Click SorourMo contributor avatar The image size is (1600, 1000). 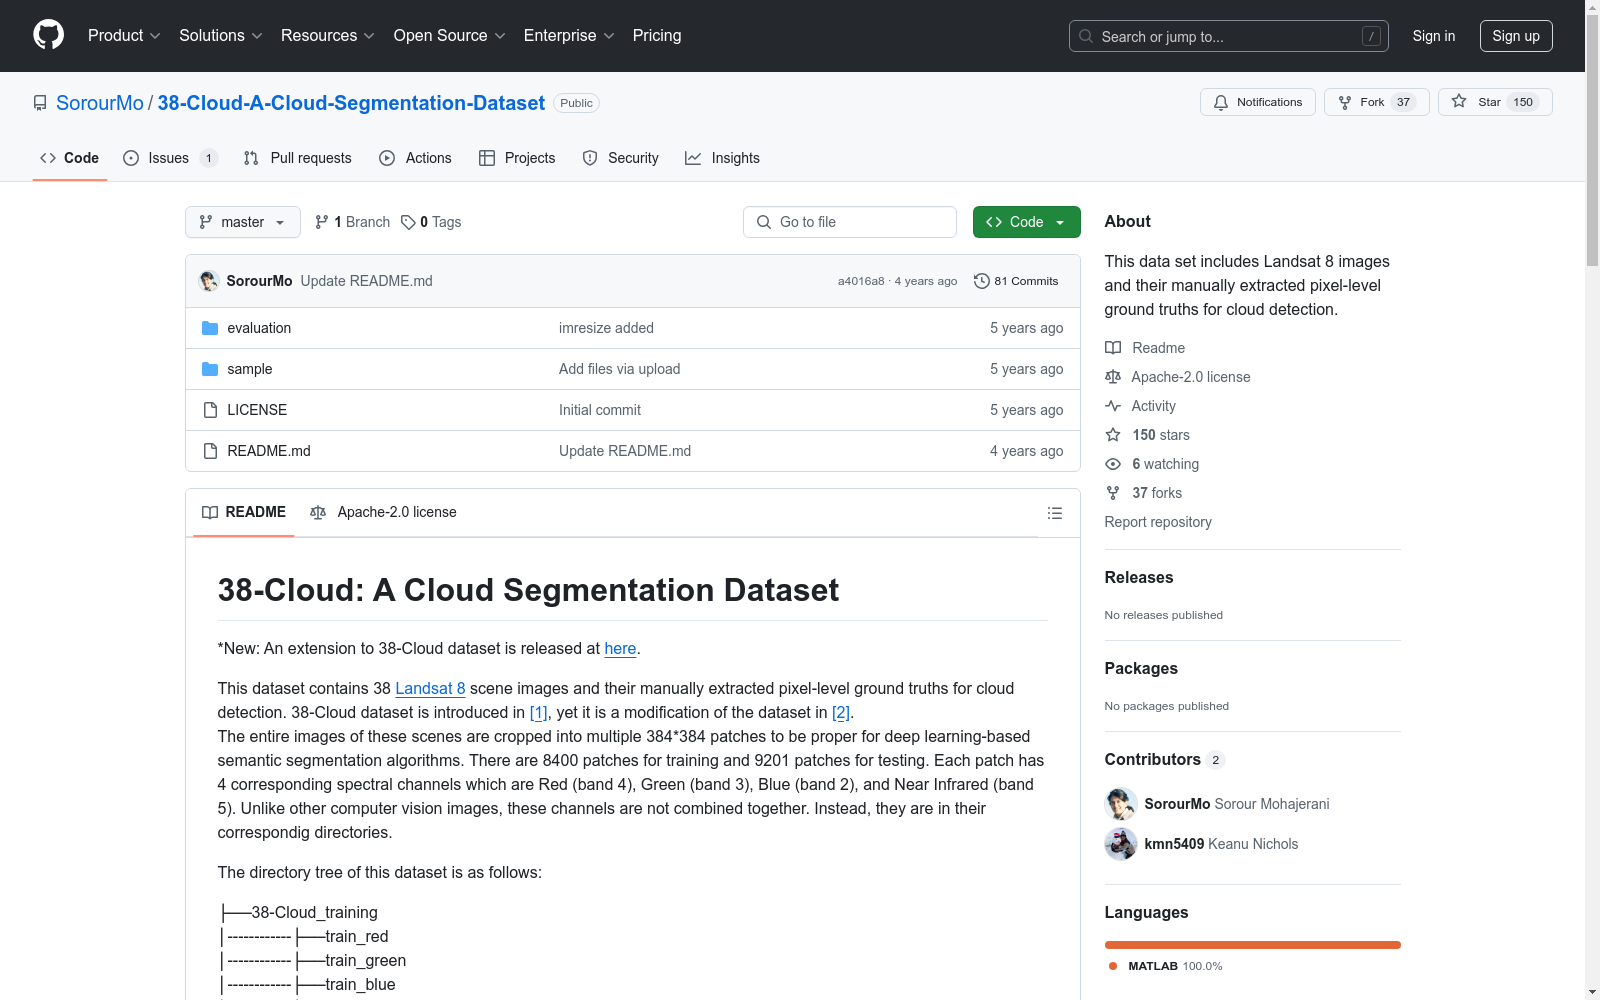click(1121, 804)
